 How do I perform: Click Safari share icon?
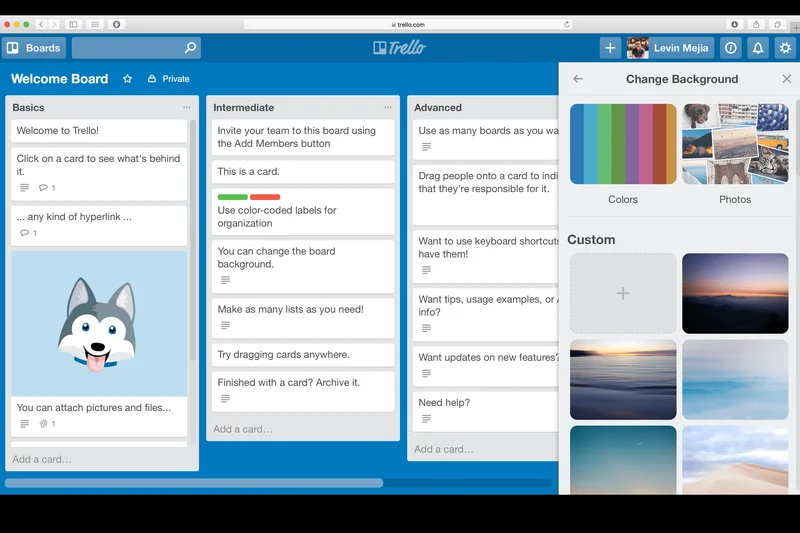[756, 24]
